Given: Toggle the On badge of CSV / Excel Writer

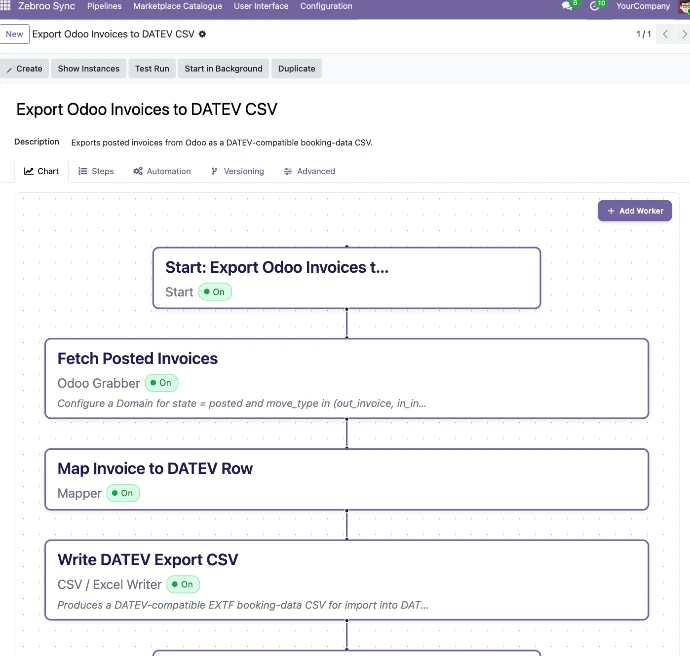Looking at the screenshot, I should tap(183, 584).
